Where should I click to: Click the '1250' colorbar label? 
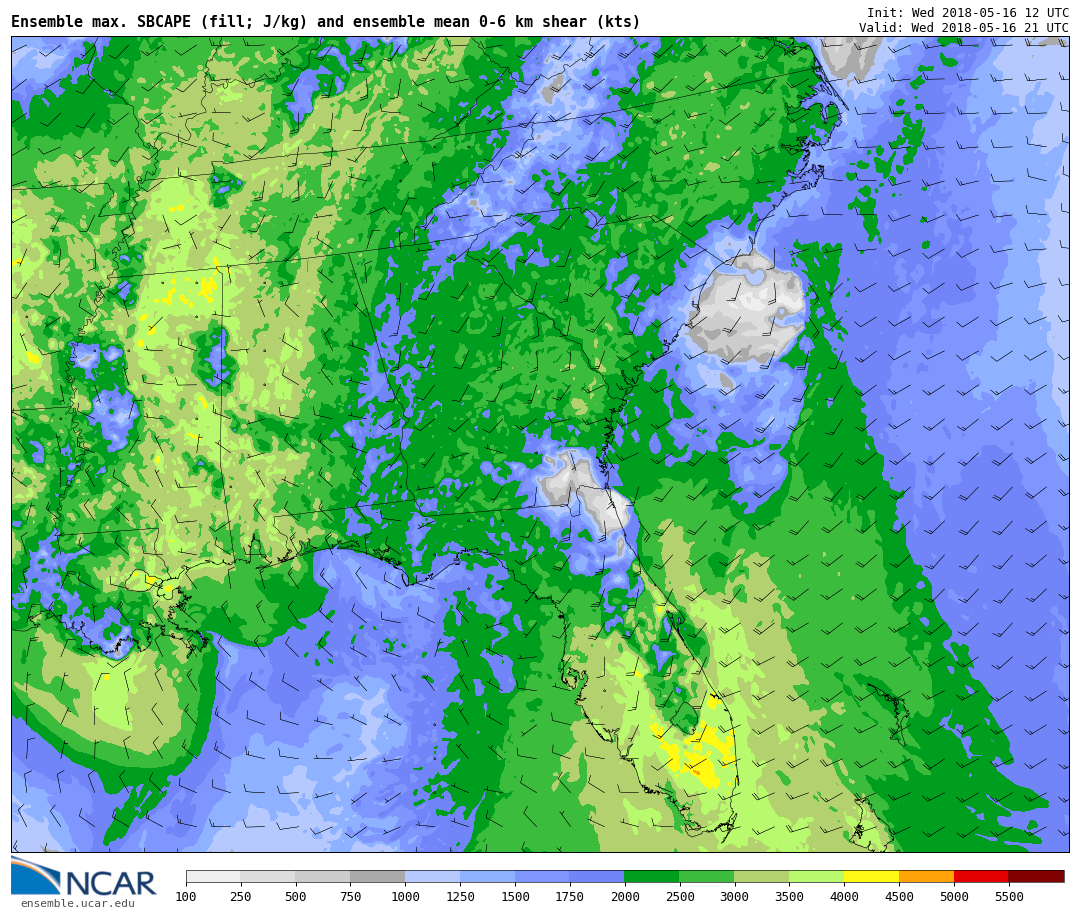[460, 896]
